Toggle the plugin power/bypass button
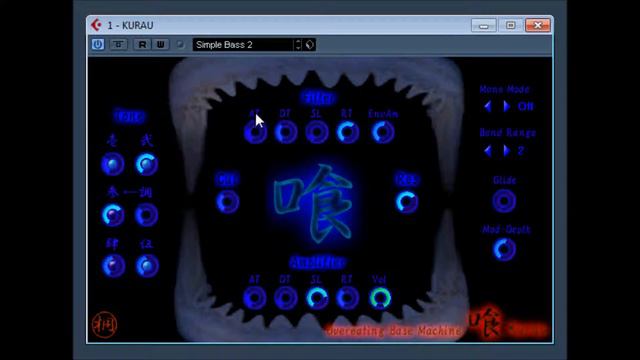 pos(98,44)
